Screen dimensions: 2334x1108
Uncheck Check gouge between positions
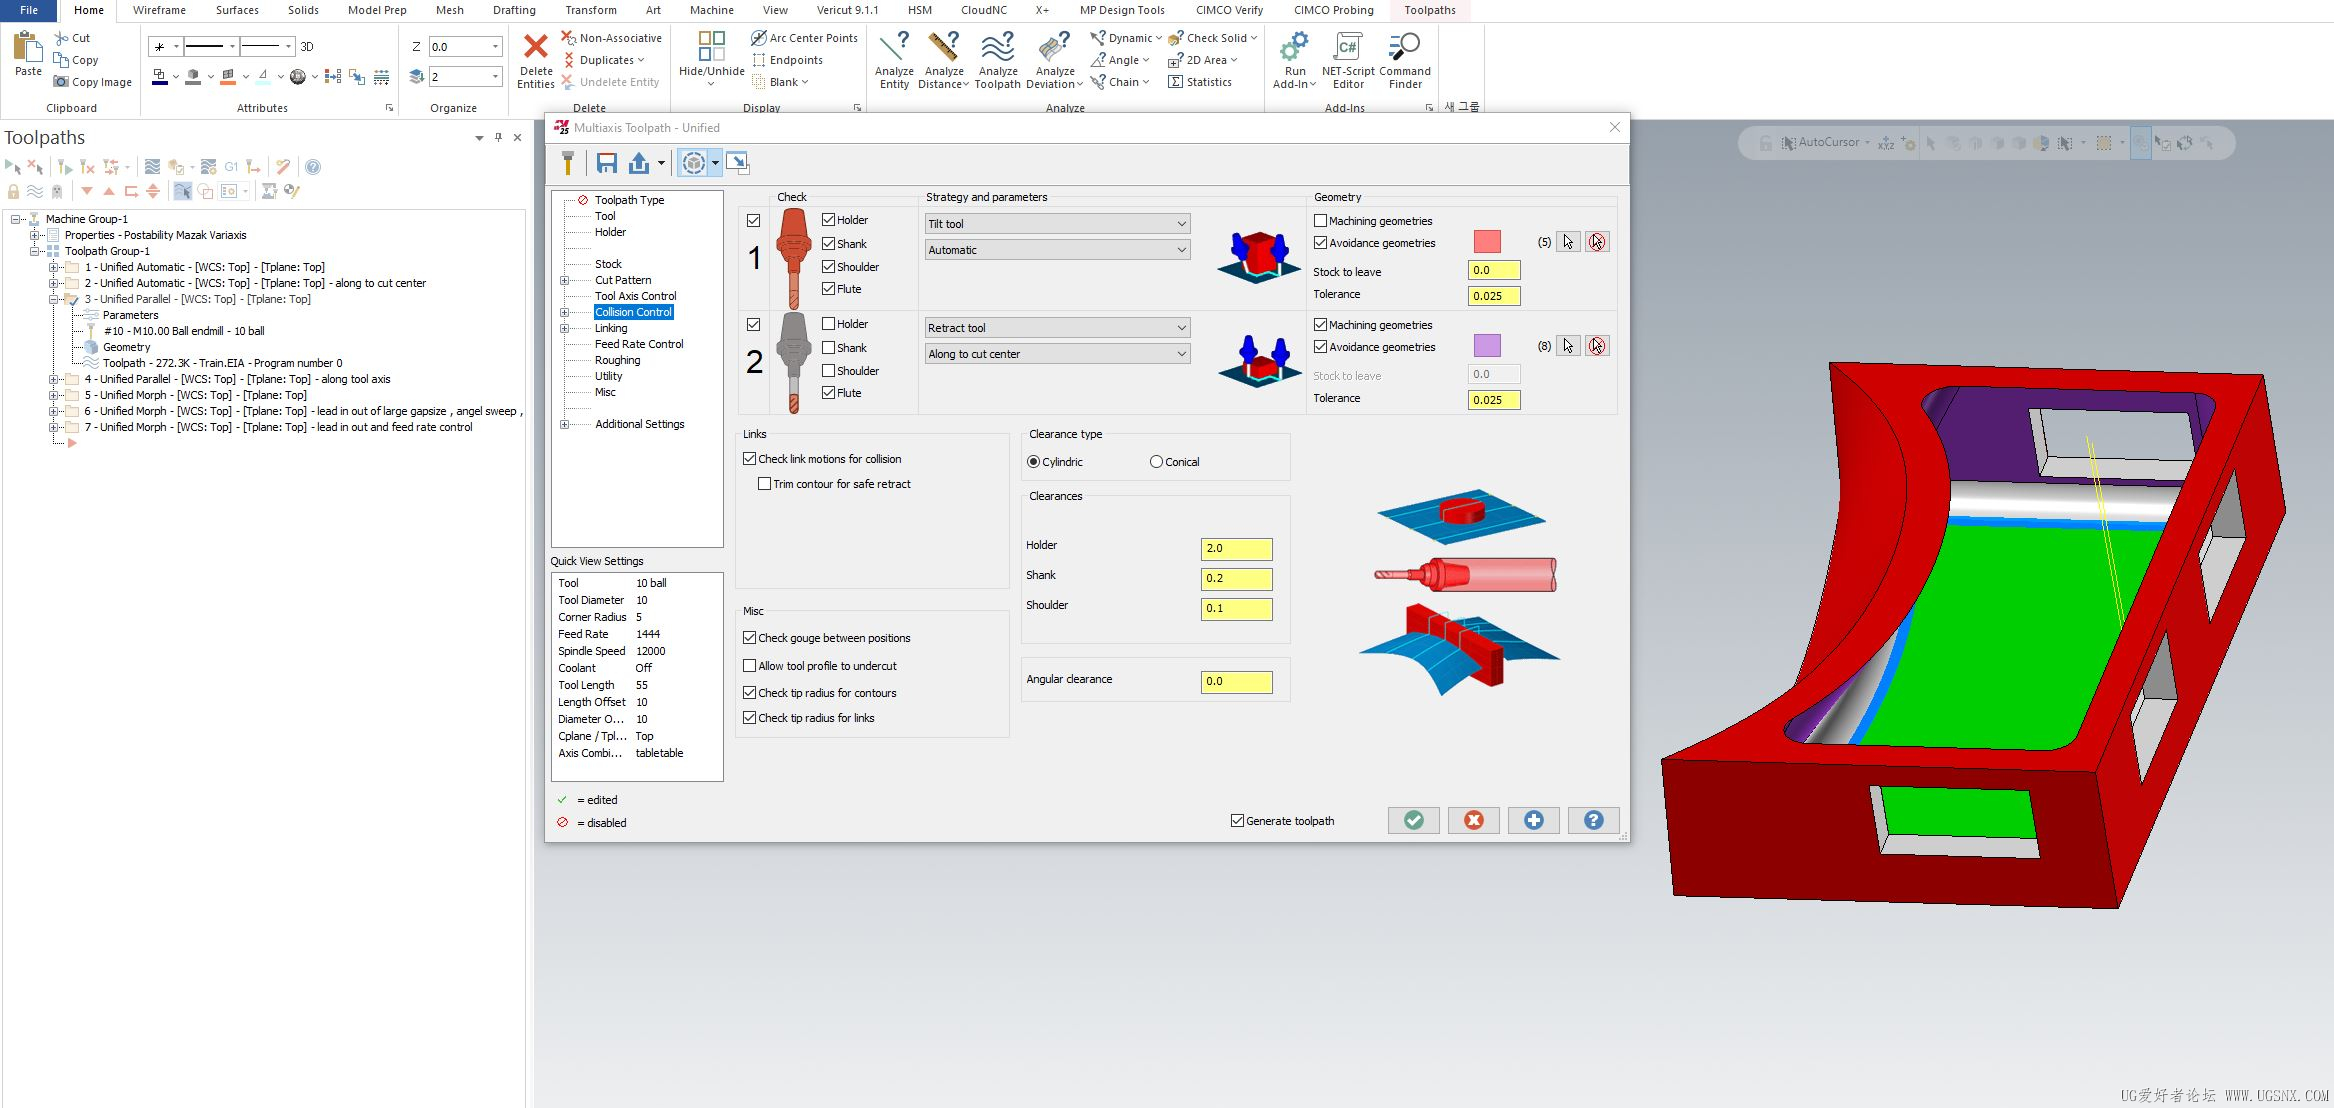point(750,638)
